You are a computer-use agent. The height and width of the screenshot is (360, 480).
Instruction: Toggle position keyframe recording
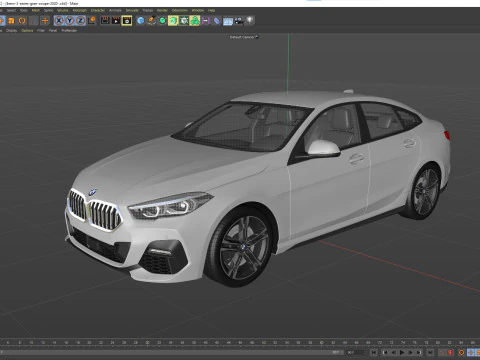(x=471, y=352)
